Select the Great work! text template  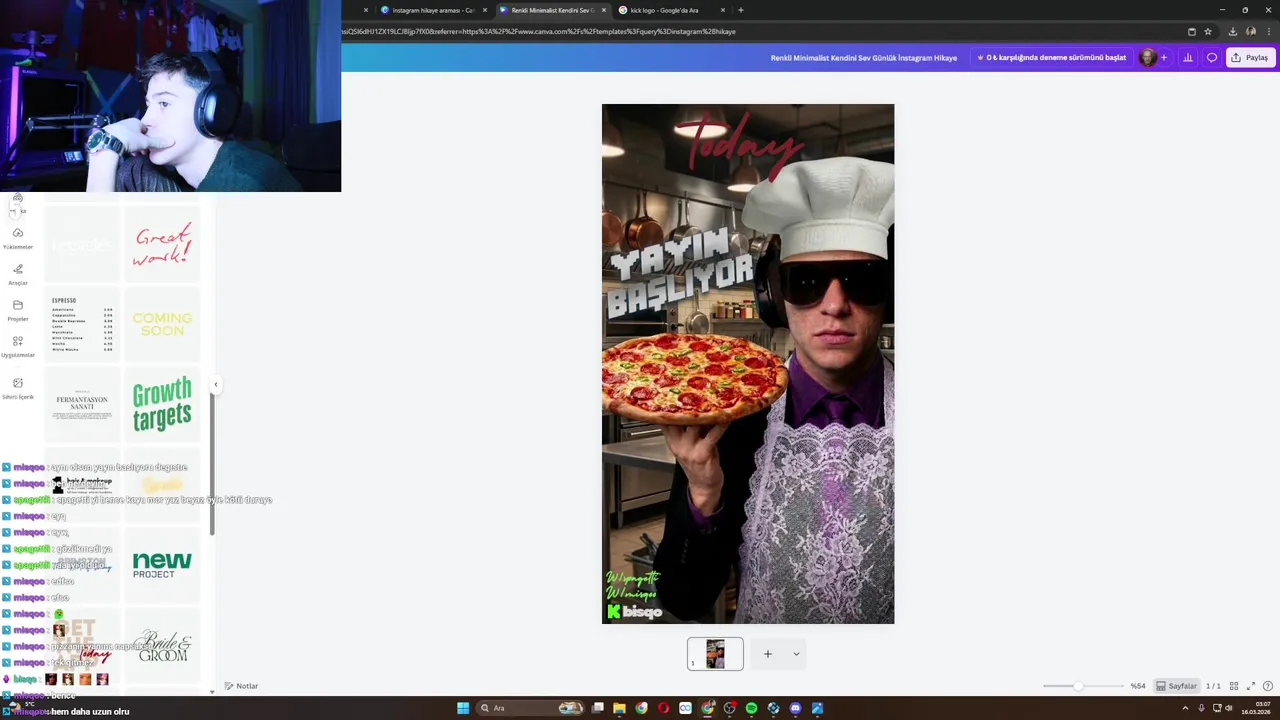pyautogui.click(x=162, y=244)
